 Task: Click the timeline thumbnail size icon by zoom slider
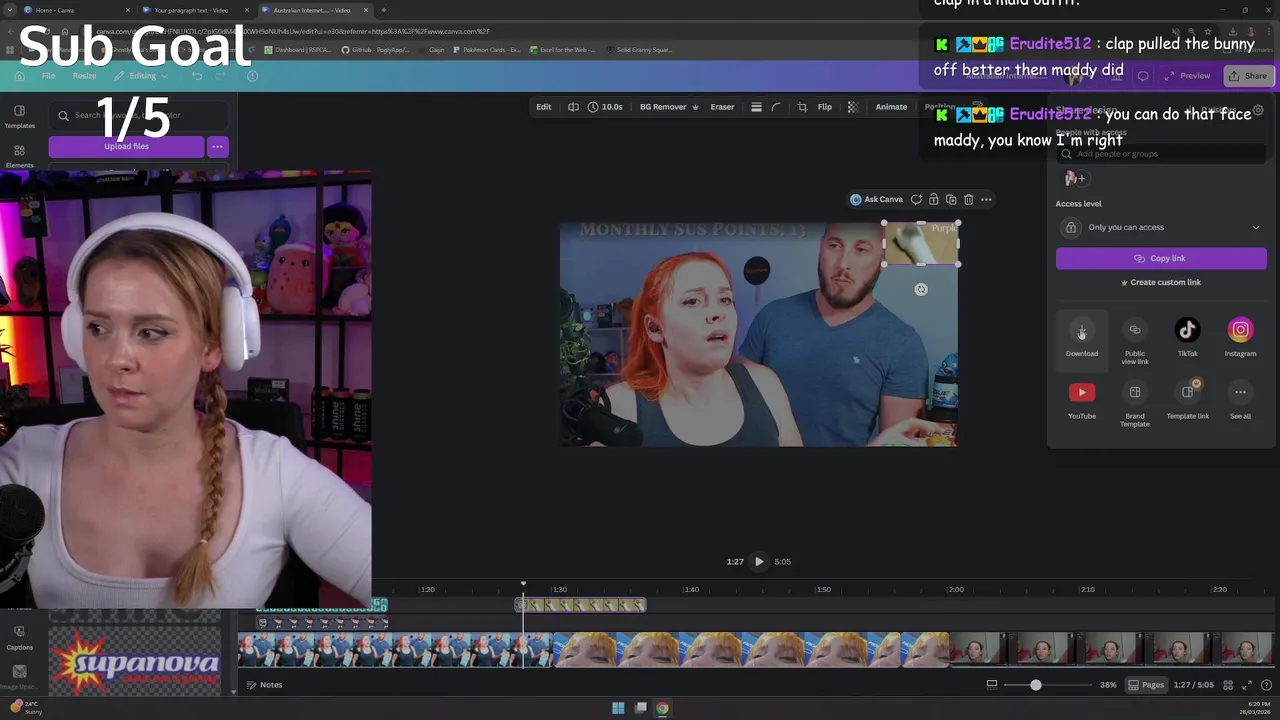pyautogui.click(x=991, y=685)
